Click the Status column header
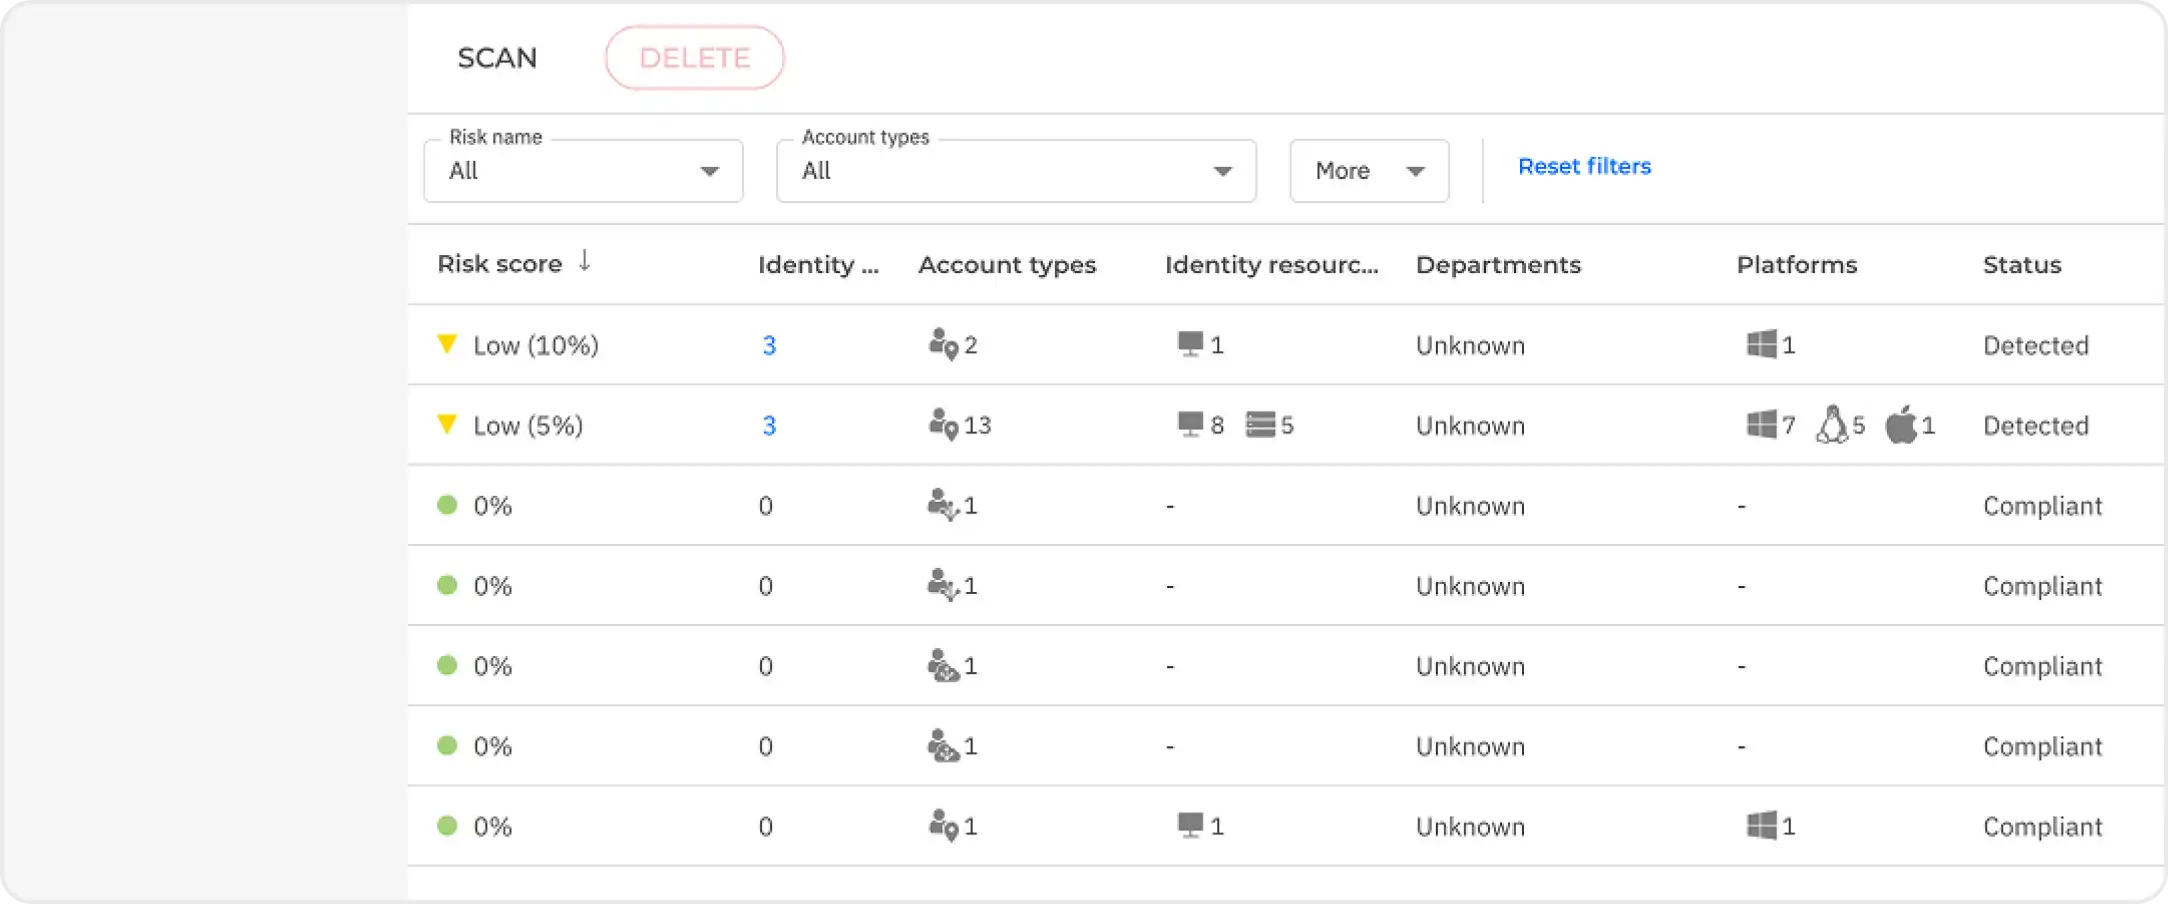2168x904 pixels. 2022,265
